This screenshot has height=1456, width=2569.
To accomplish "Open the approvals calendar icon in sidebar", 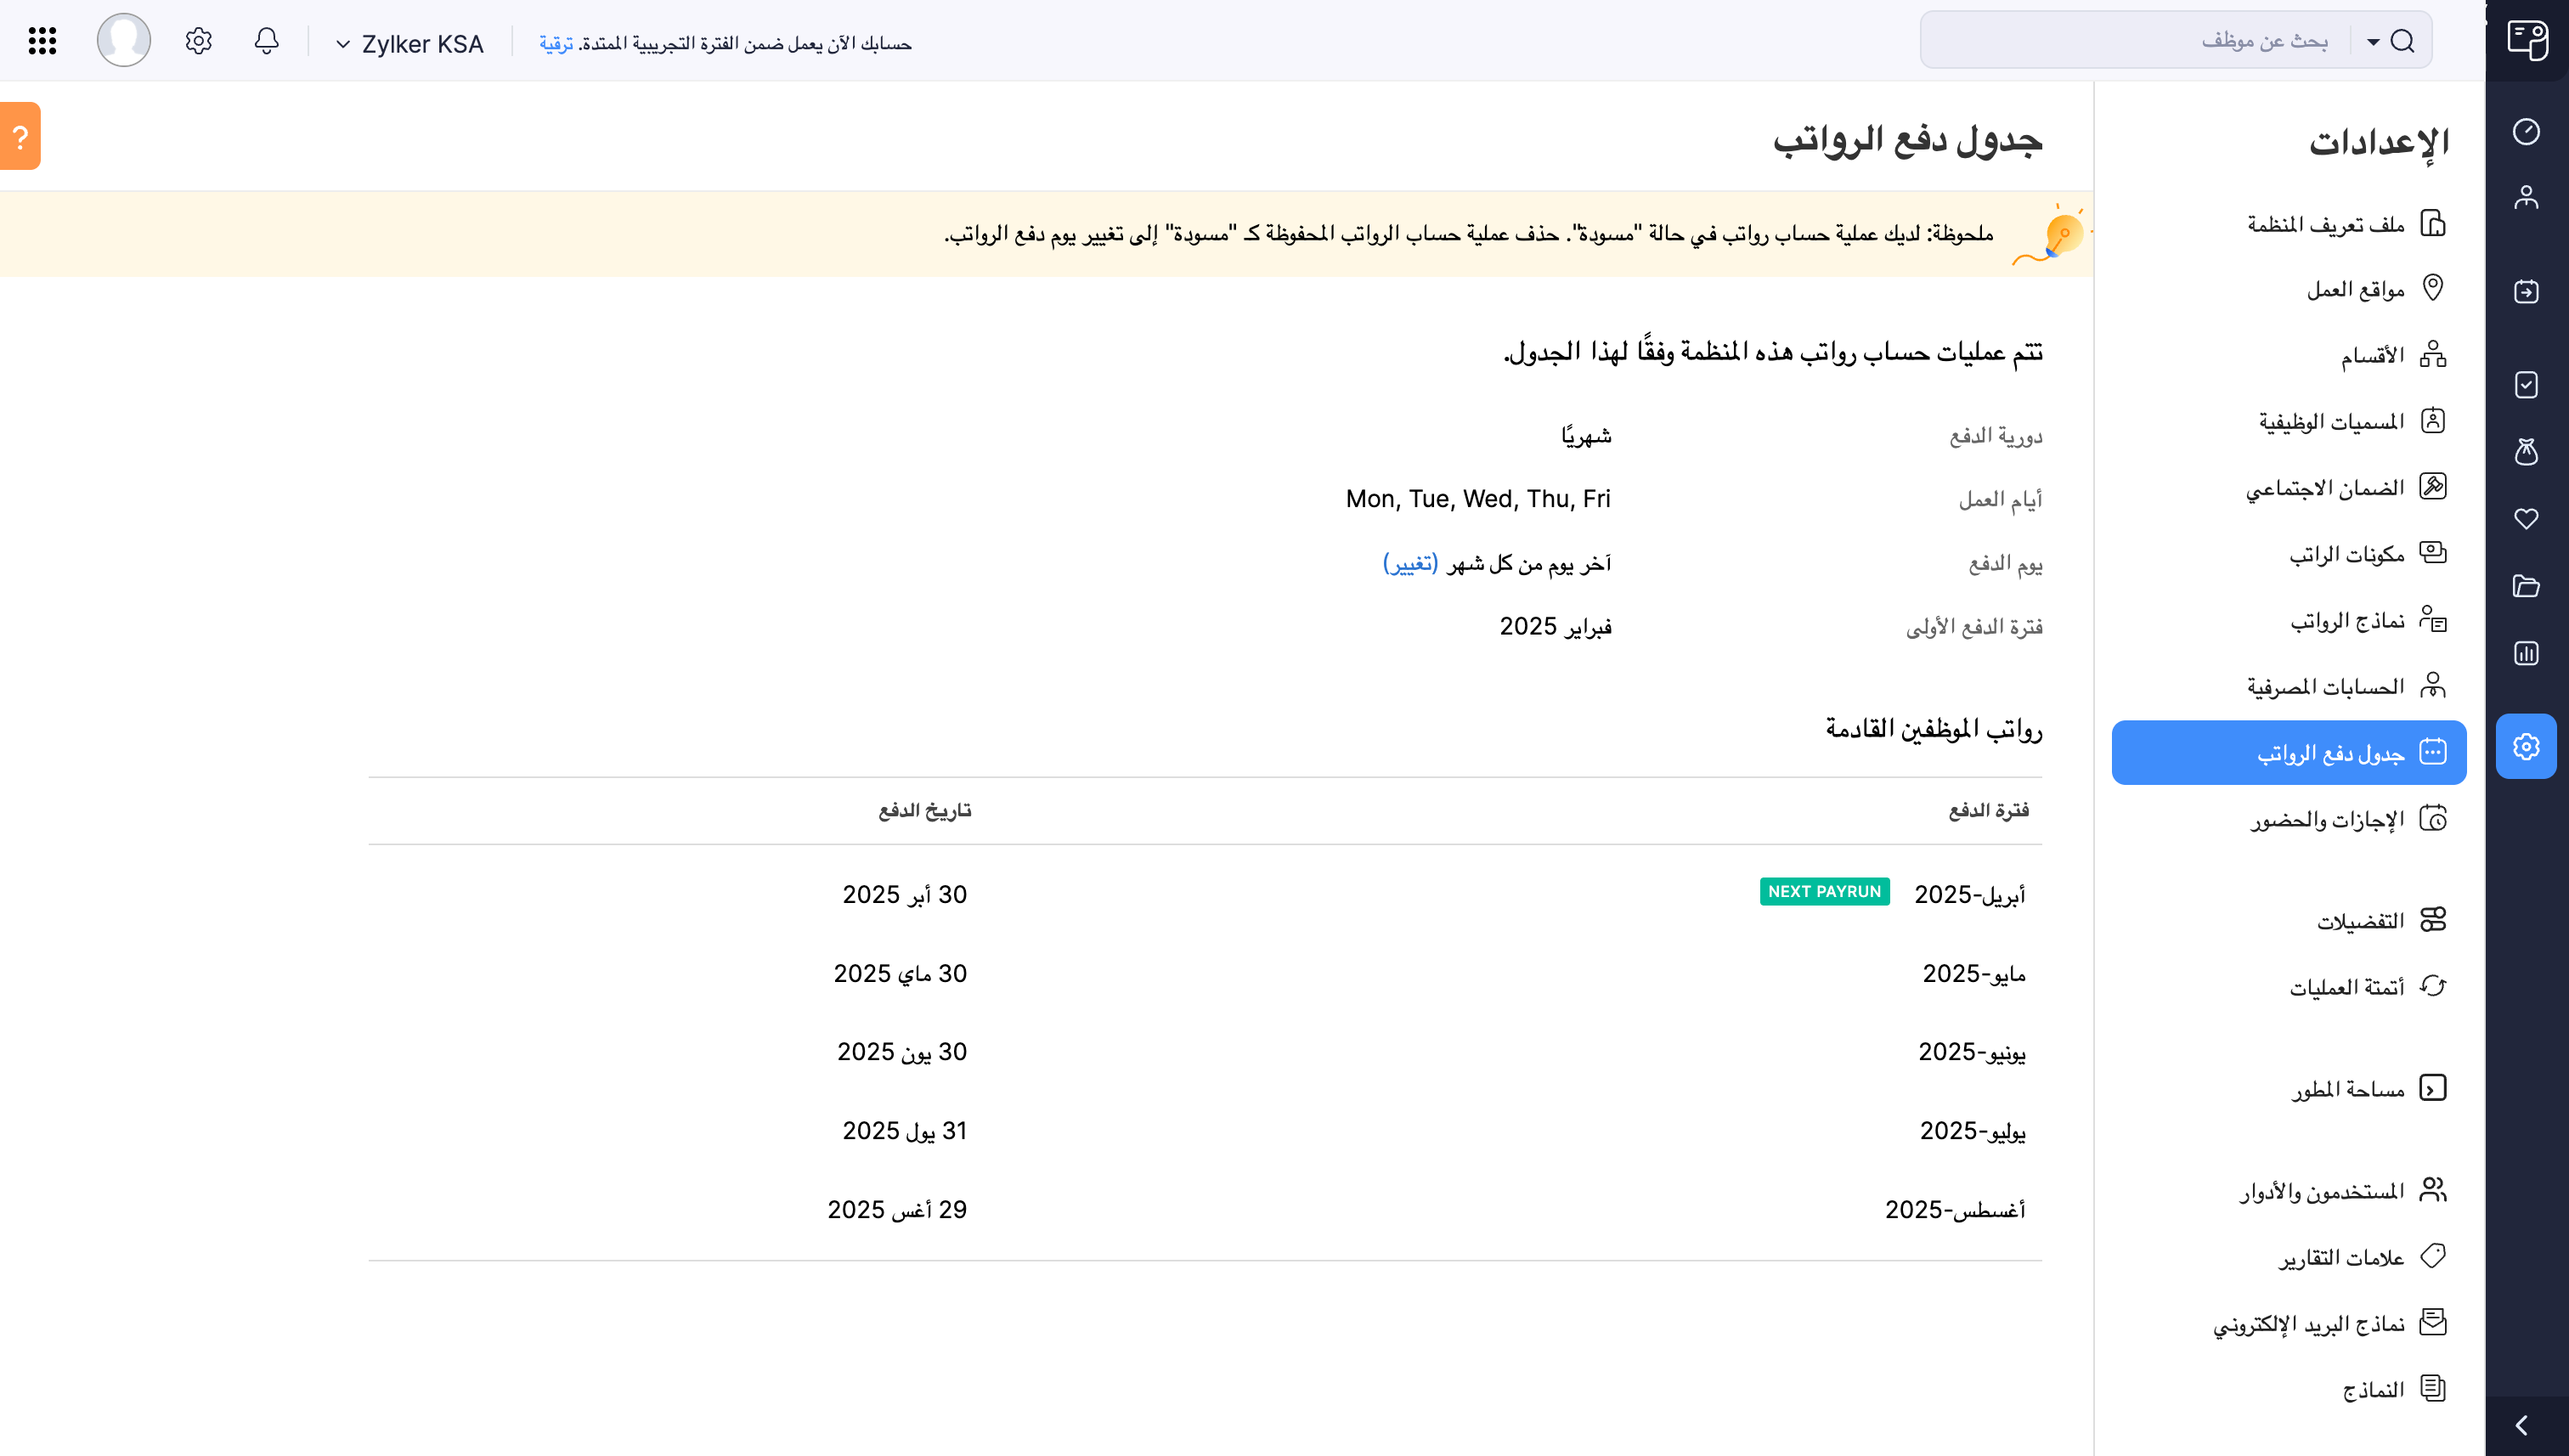I will [2528, 292].
